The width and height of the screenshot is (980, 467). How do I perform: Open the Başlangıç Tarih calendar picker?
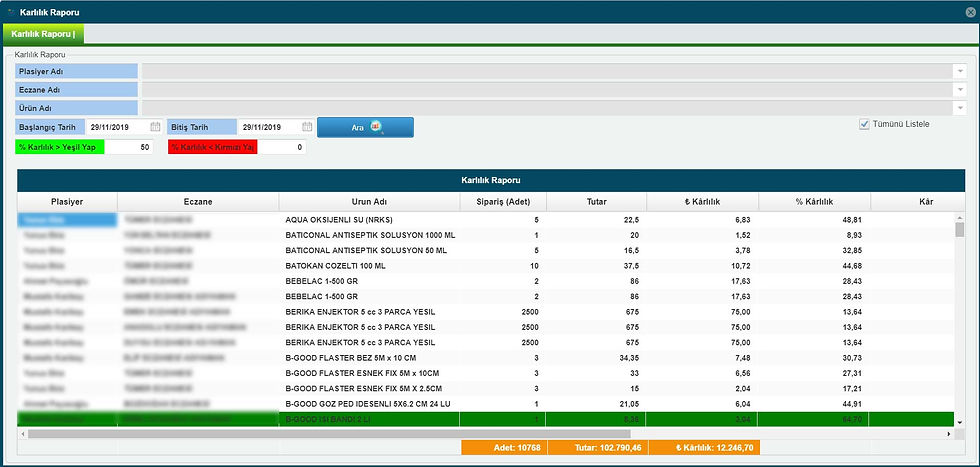point(155,127)
